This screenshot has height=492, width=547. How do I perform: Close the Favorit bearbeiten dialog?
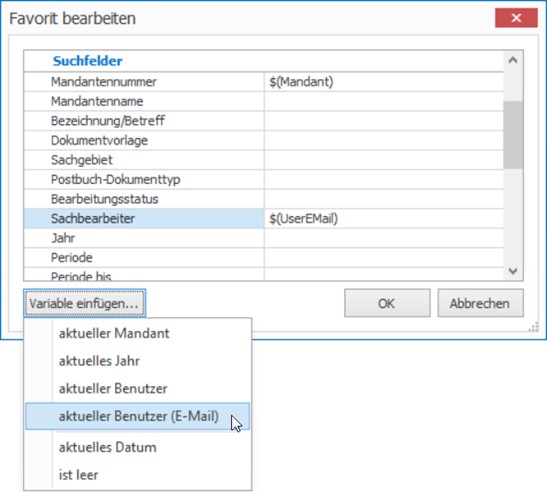pos(516,18)
